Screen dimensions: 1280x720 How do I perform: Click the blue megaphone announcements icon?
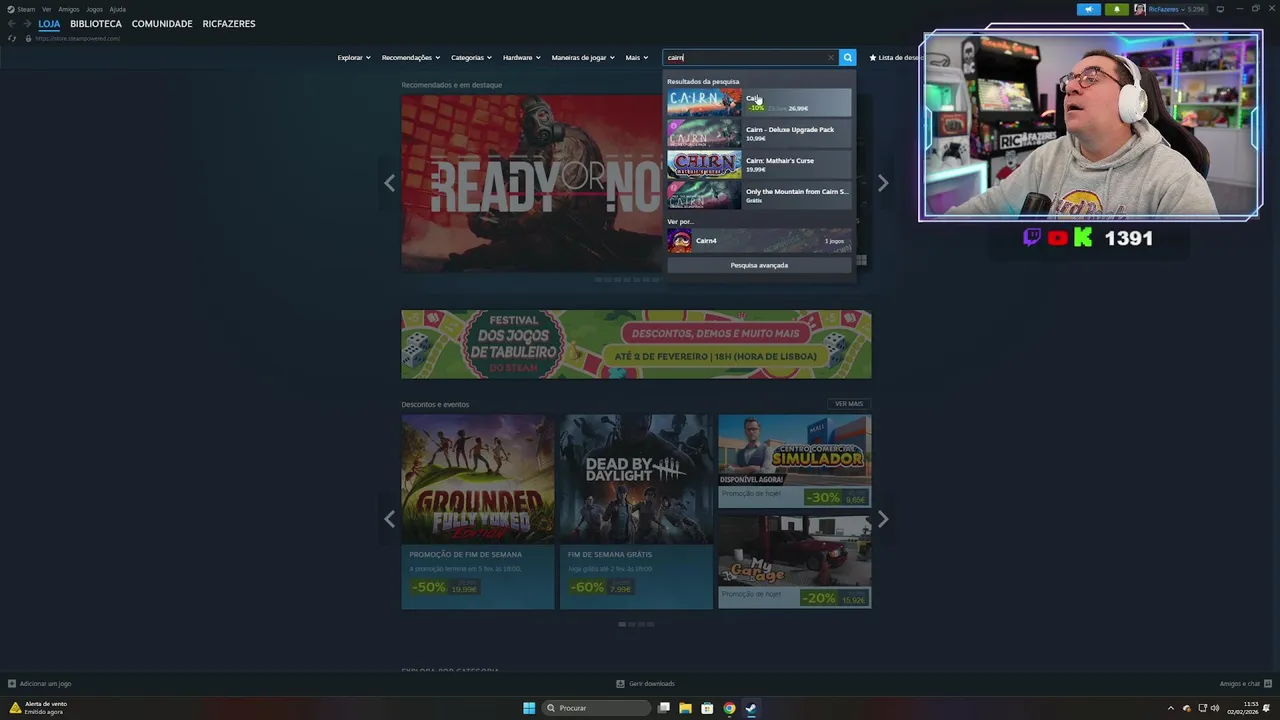pos(1088,9)
